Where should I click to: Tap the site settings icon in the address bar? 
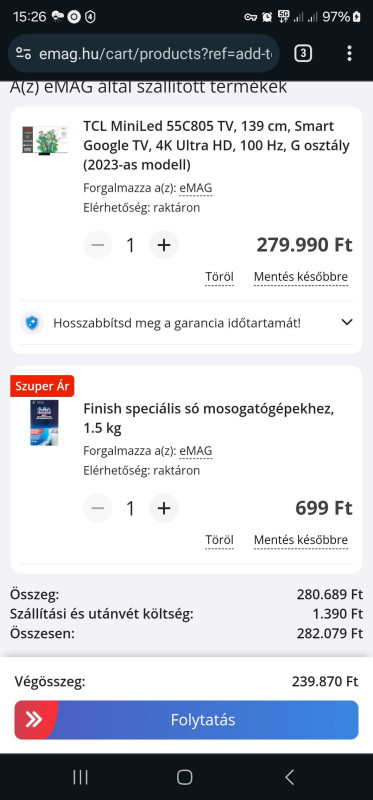[23, 54]
